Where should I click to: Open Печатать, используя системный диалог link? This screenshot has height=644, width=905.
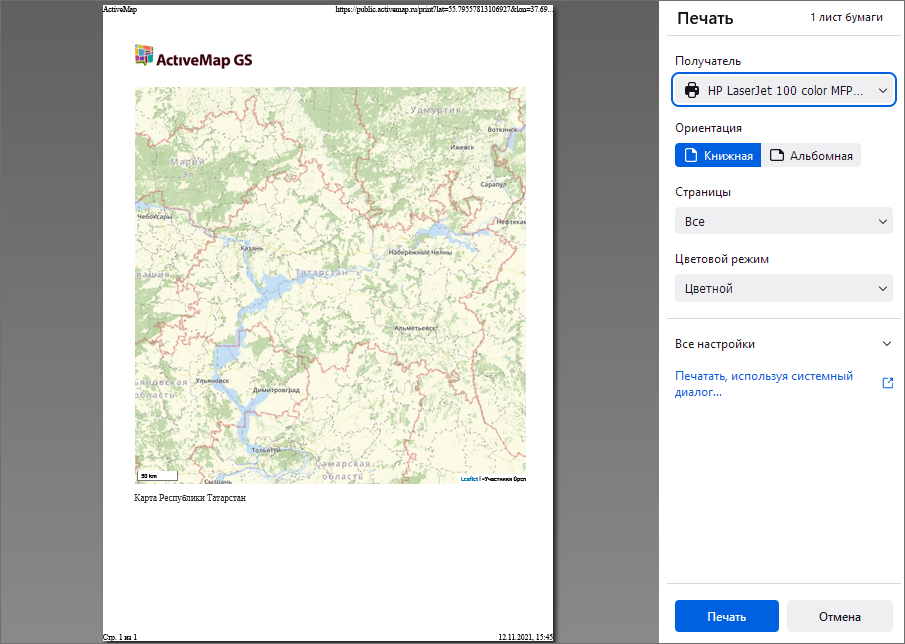764,384
